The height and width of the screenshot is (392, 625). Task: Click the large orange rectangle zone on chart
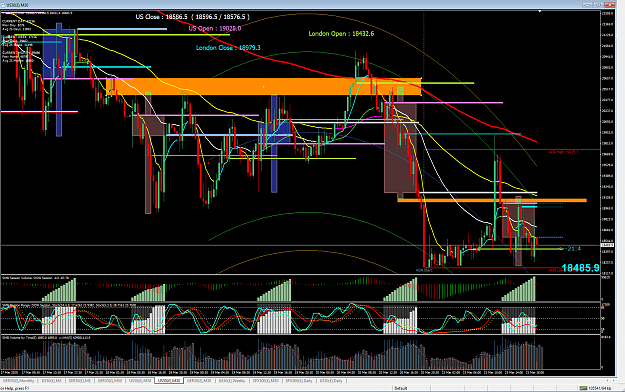(x=263, y=87)
